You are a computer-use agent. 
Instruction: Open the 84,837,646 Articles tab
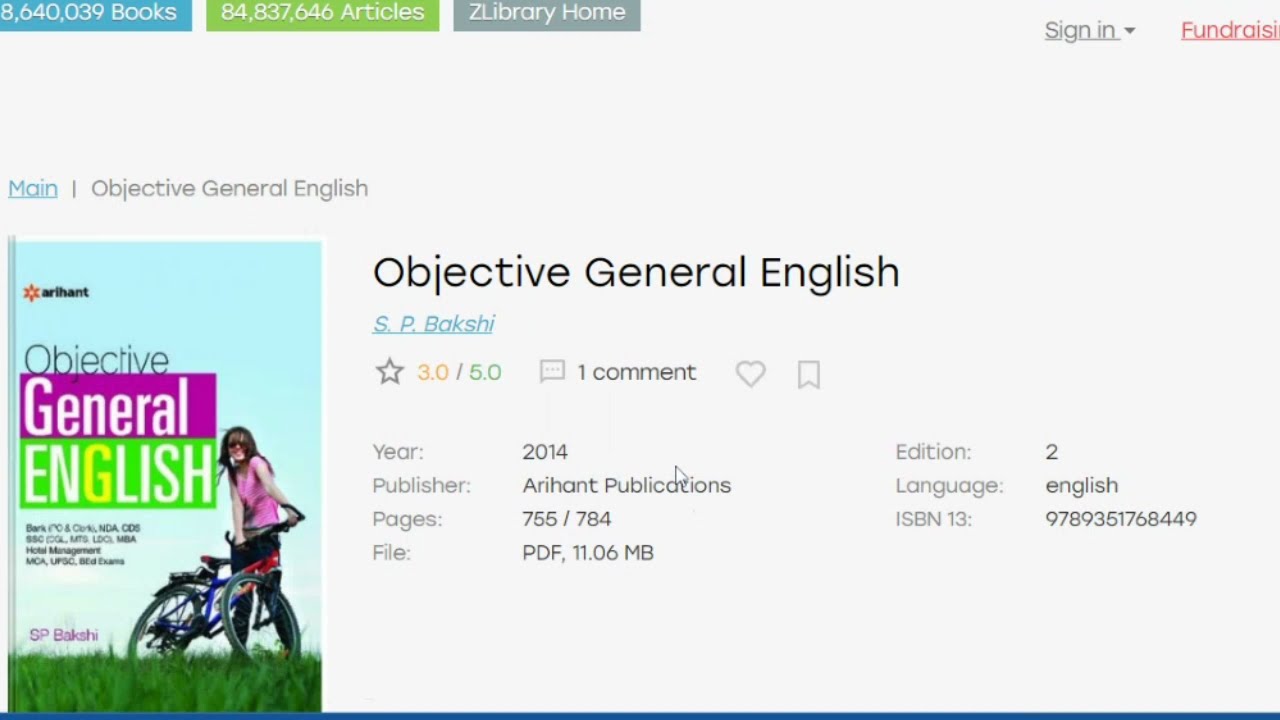click(x=322, y=13)
